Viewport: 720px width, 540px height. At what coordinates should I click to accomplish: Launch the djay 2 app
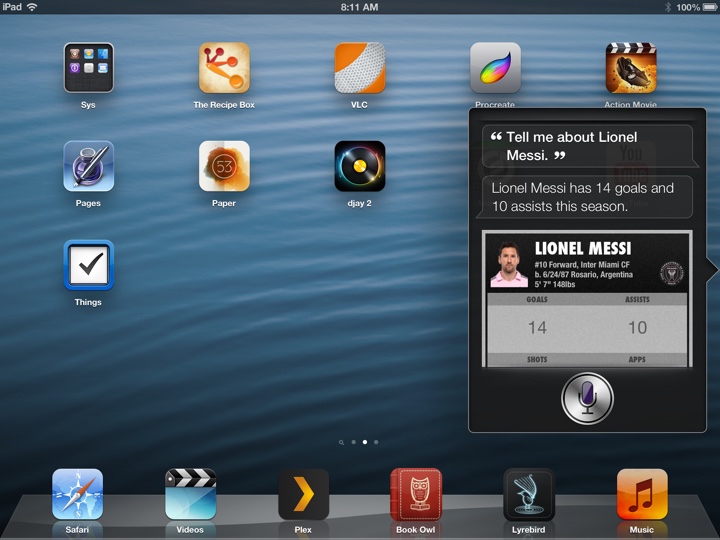coord(360,166)
